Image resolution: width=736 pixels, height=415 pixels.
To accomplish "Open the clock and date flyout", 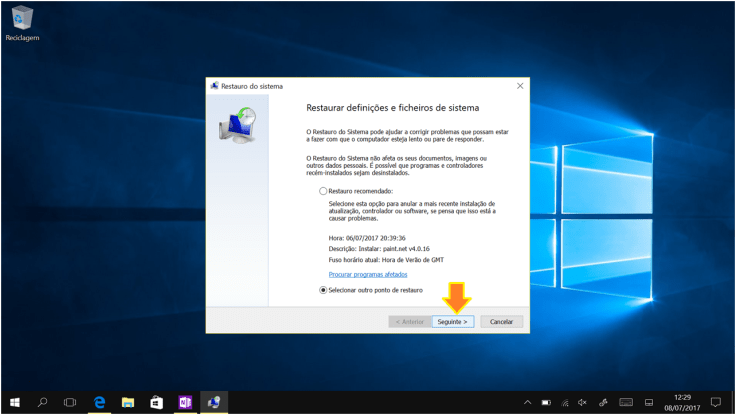I will coord(683,402).
